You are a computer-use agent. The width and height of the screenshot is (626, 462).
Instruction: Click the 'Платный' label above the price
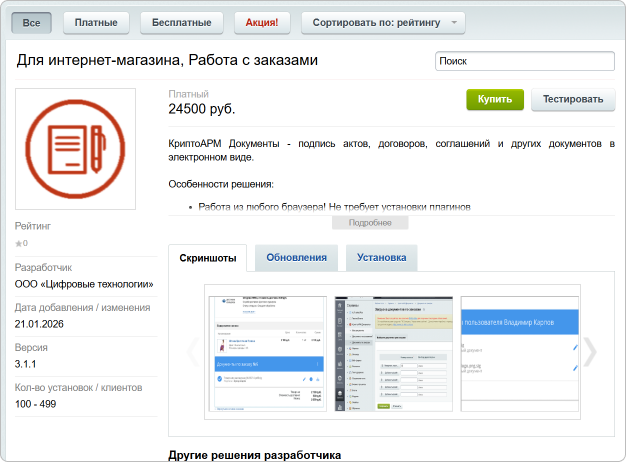(x=188, y=94)
